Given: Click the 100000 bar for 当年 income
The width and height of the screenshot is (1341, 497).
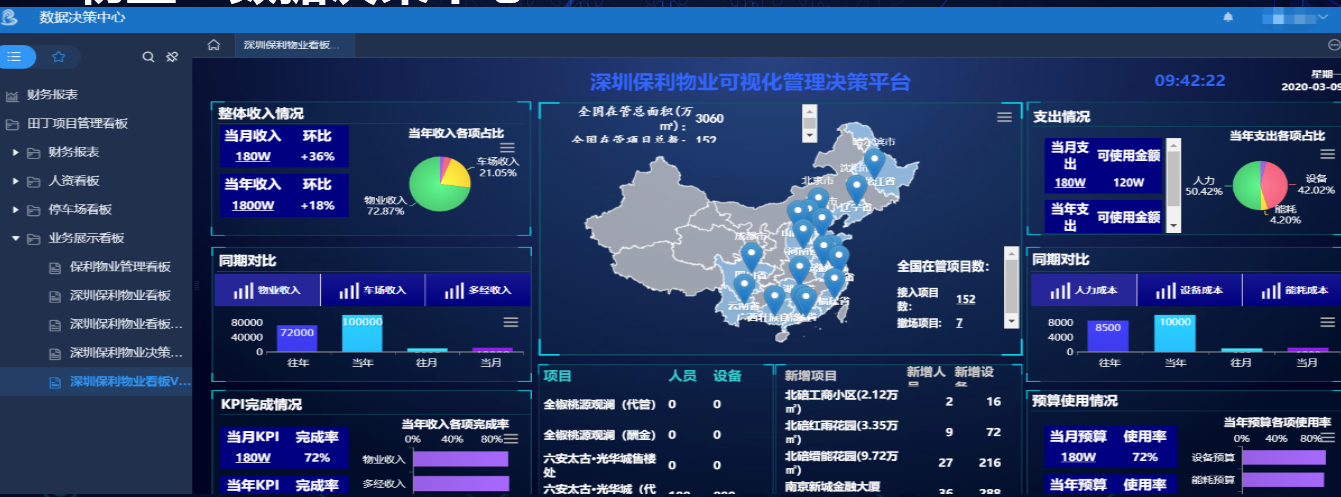Looking at the screenshot, I should (x=362, y=333).
